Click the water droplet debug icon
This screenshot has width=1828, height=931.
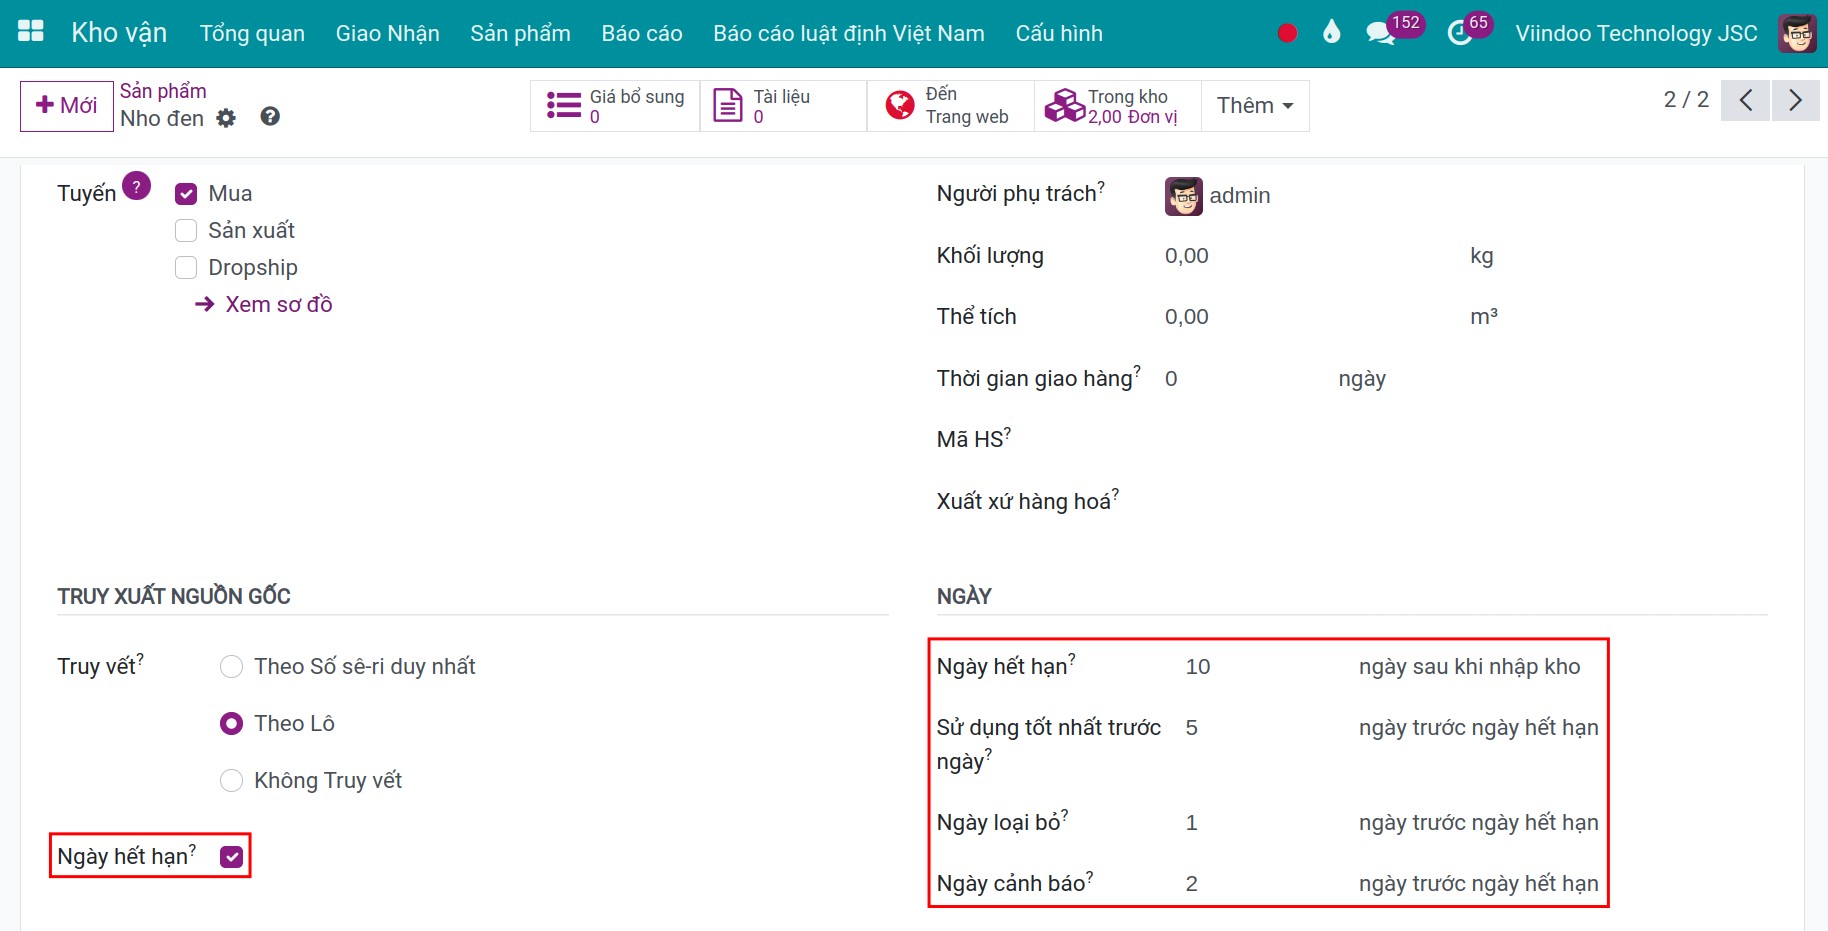click(1331, 33)
